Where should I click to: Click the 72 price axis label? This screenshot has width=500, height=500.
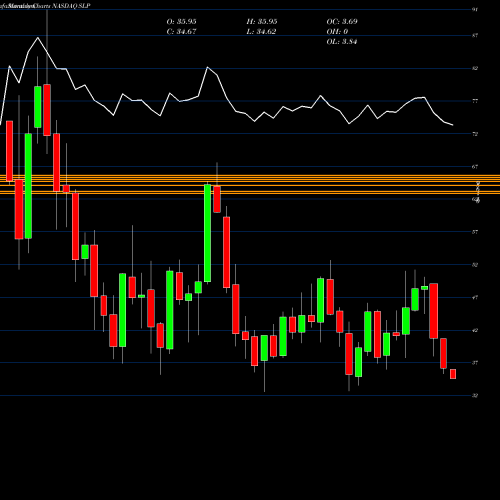click(x=475, y=134)
